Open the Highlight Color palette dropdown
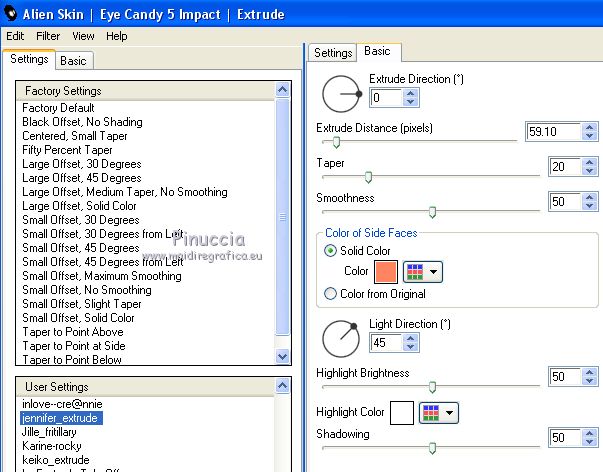Image resolution: width=603 pixels, height=472 pixels. (x=439, y=413)
